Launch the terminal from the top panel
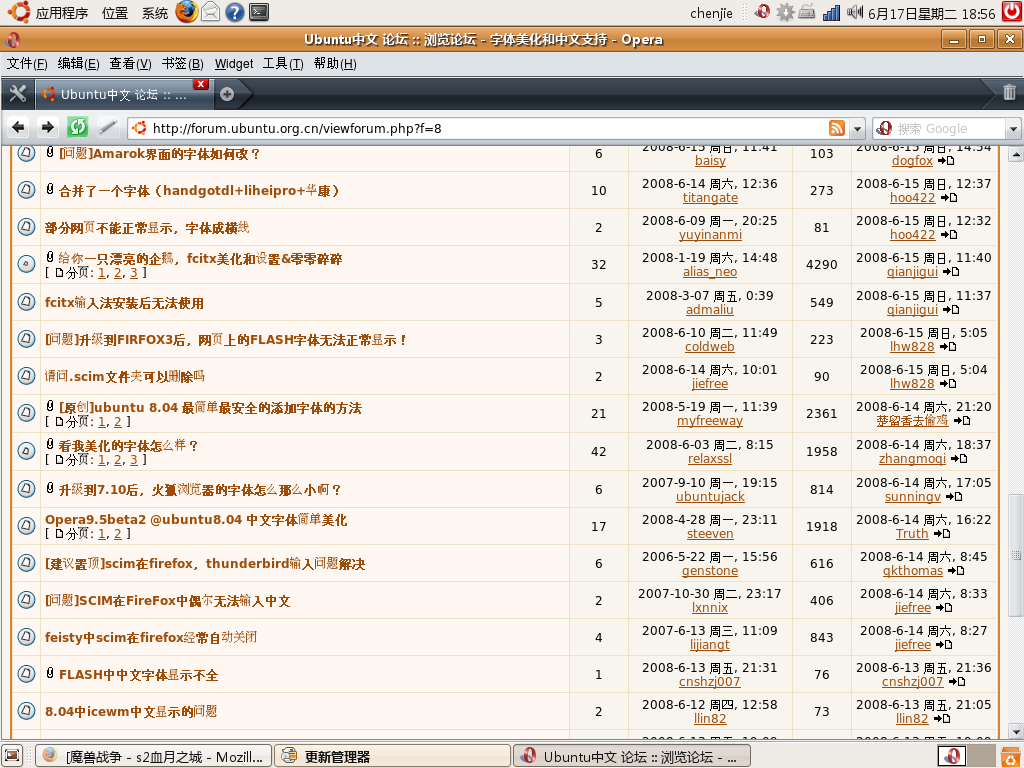The image size is (1024, 768). tap(259, 12)
